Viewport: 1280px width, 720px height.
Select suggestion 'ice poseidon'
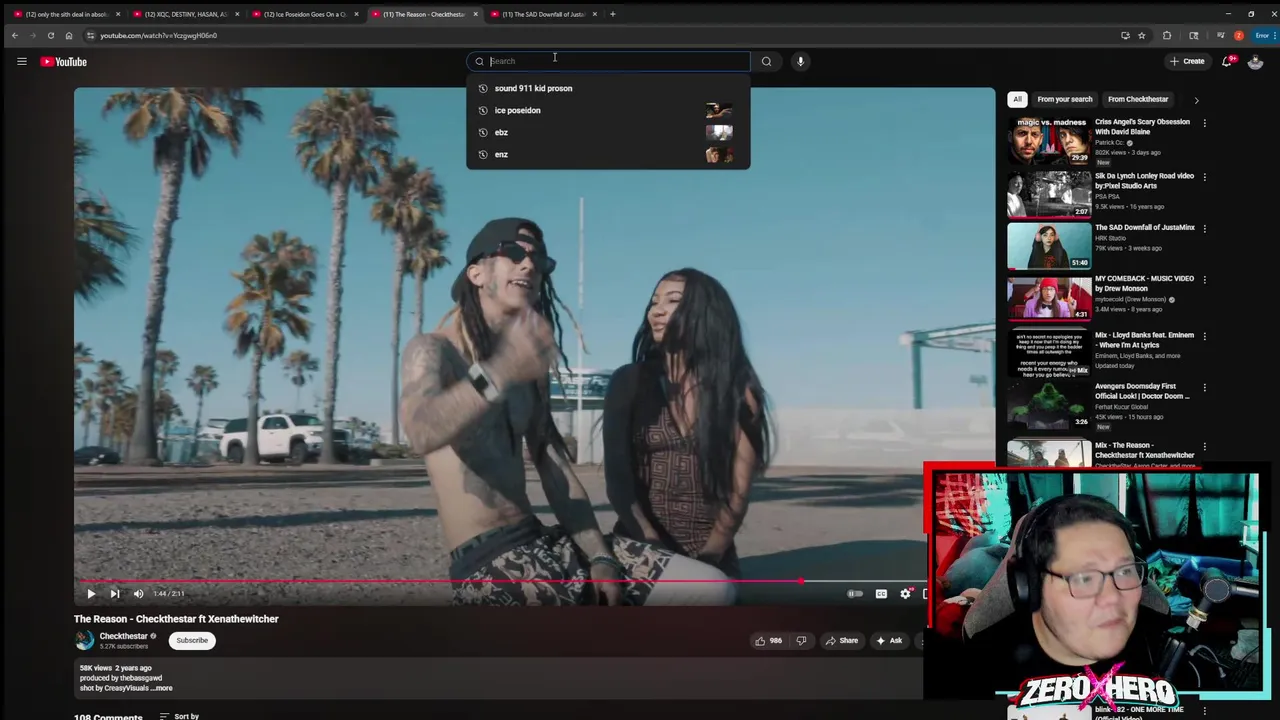click(x=608, y=110)
